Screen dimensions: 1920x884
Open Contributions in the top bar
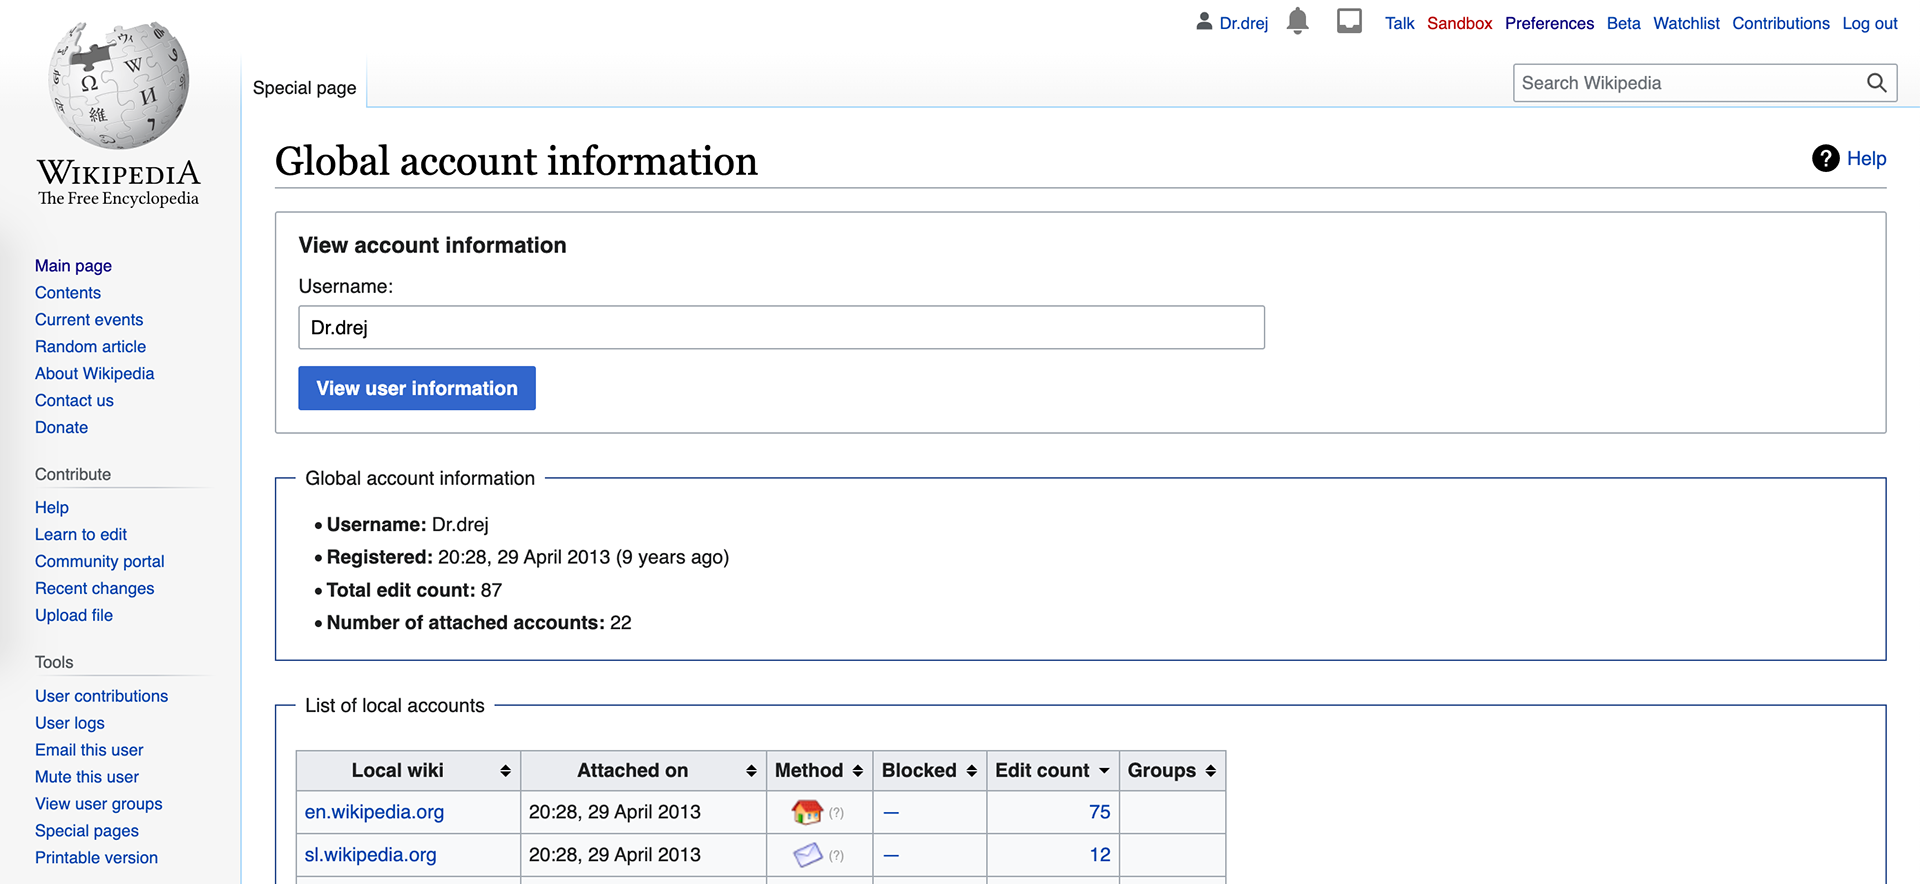click(x=1780, y=23)
